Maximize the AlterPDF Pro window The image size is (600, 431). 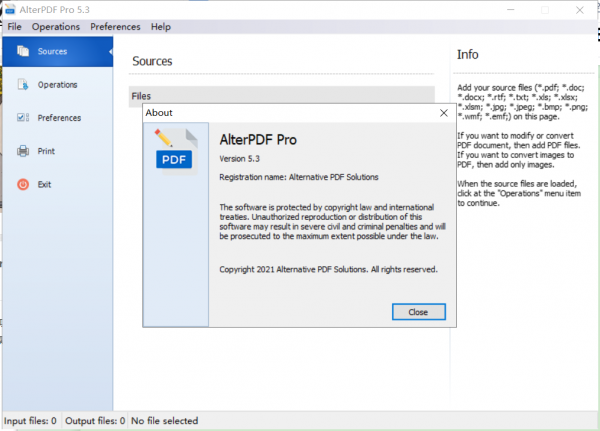pos(545,9)
